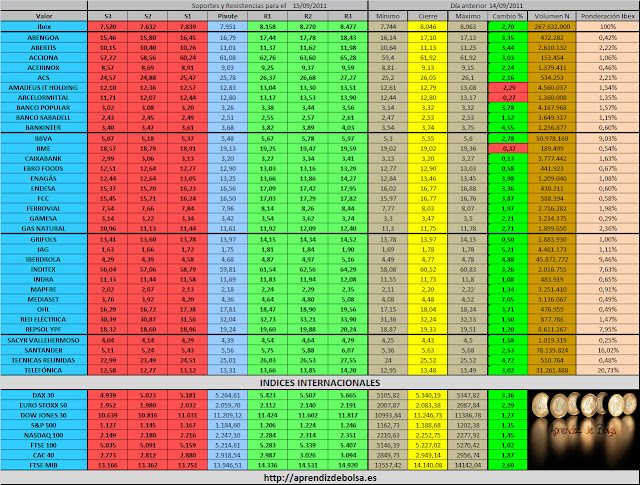
Task: Select the 'Valor' column header
Action: pos(44,16)
